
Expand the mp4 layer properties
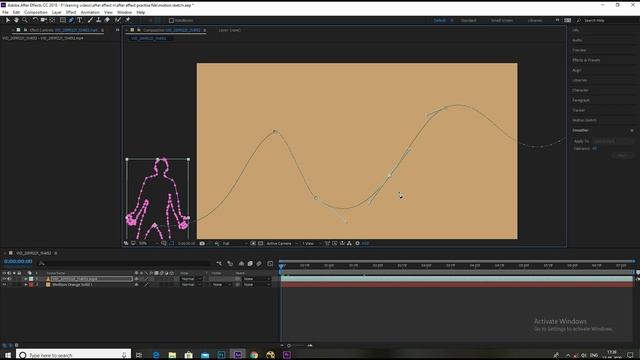tap(26, 279)
